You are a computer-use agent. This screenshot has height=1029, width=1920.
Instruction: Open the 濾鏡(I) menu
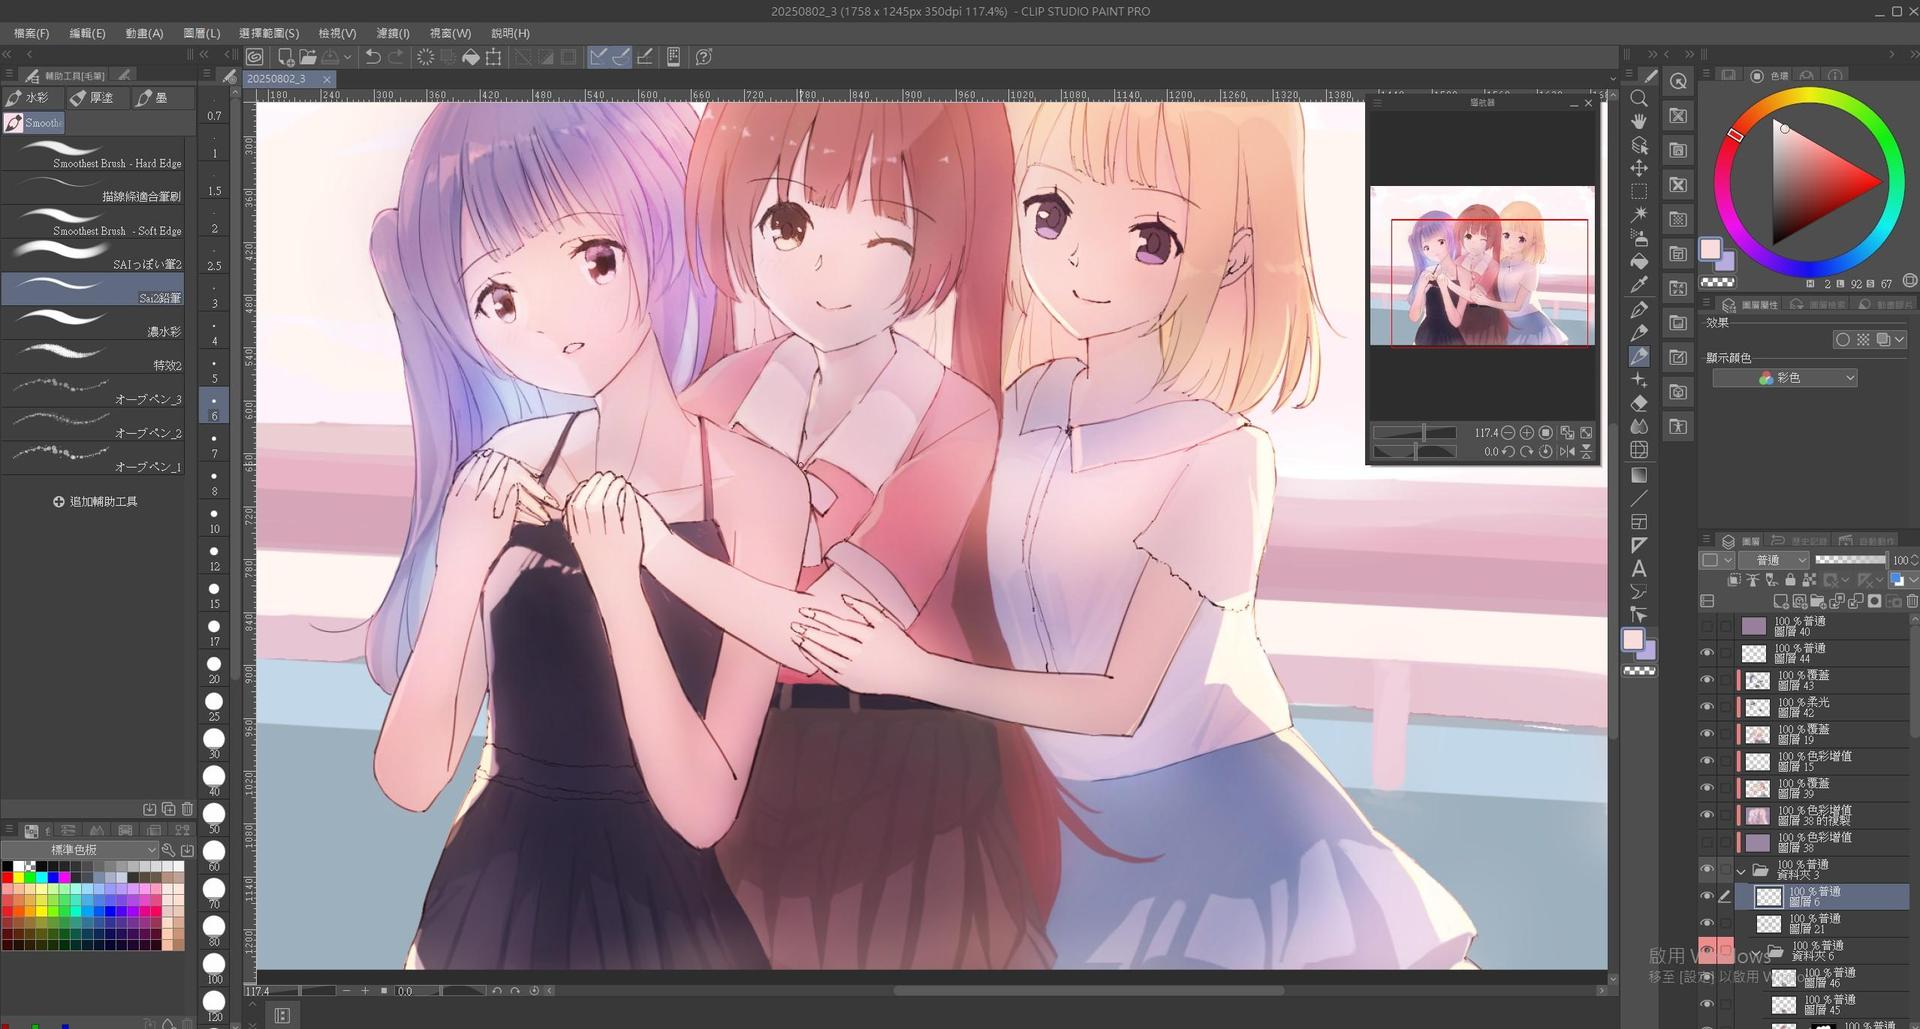pos(393,33)
